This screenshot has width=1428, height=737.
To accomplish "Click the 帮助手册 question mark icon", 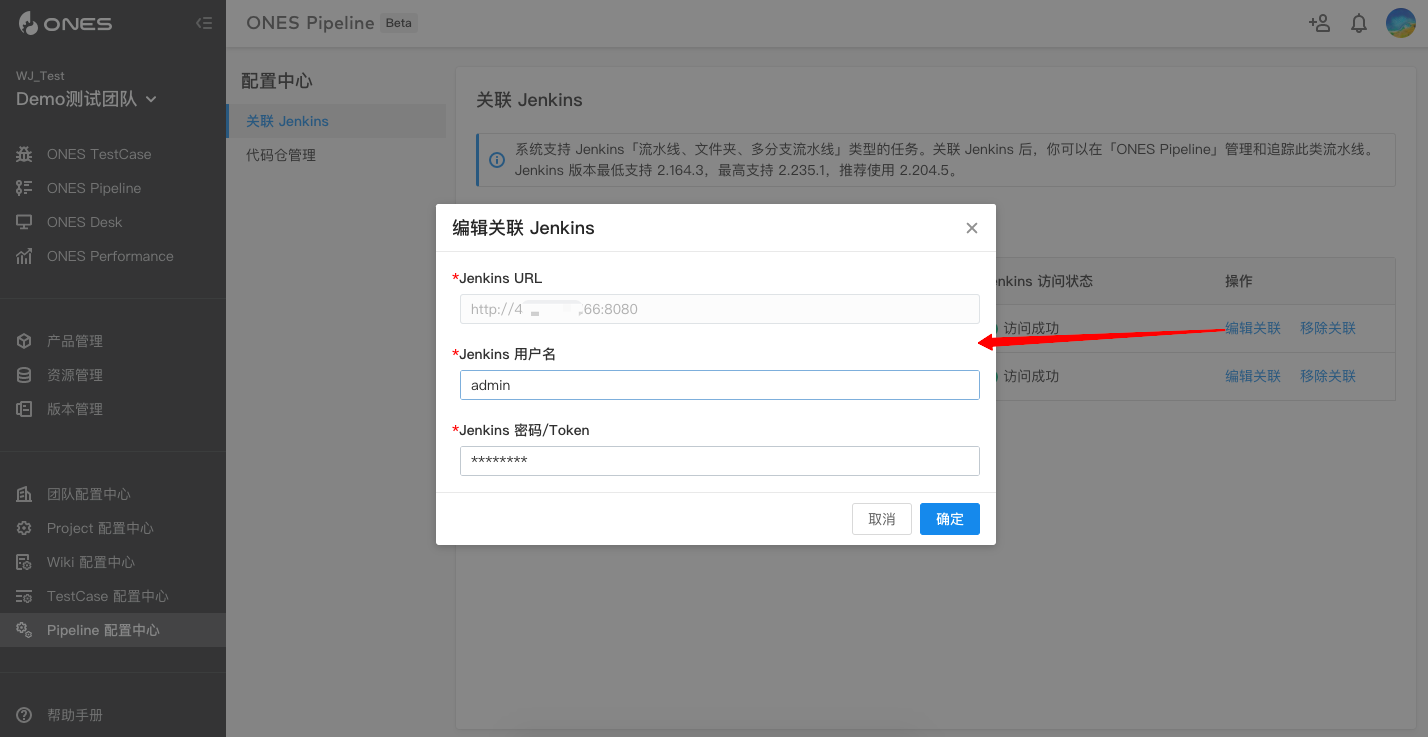I will [24, 715].
